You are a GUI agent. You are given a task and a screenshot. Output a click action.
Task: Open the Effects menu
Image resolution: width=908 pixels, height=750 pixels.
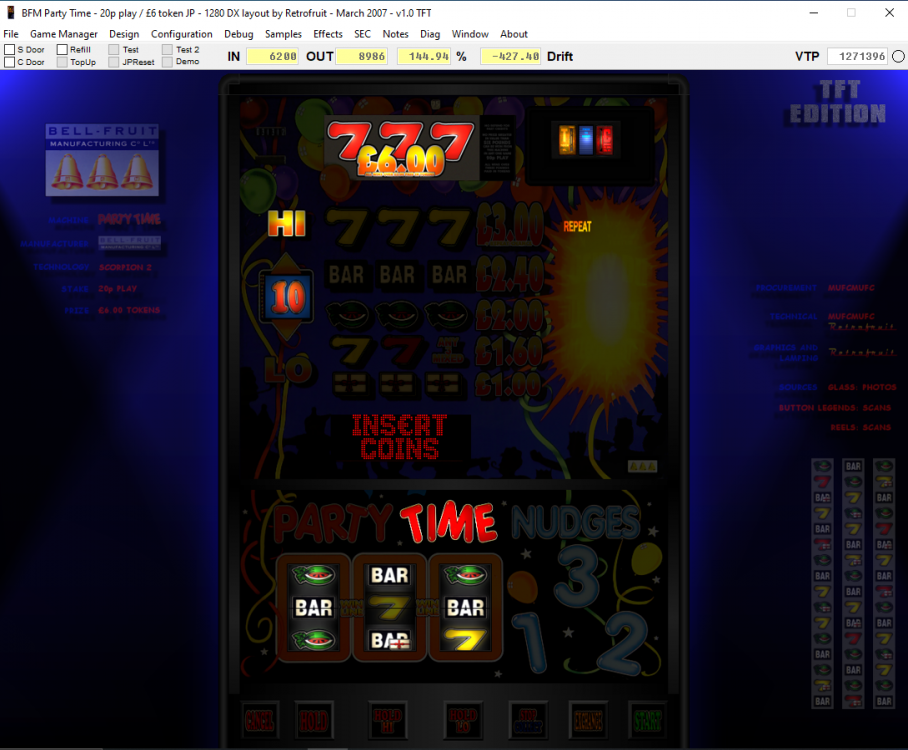pyautogui.click(x=328, y=34)
